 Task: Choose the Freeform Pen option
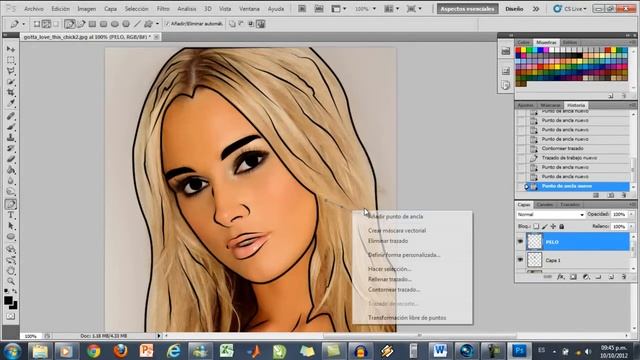coord(81,24)
